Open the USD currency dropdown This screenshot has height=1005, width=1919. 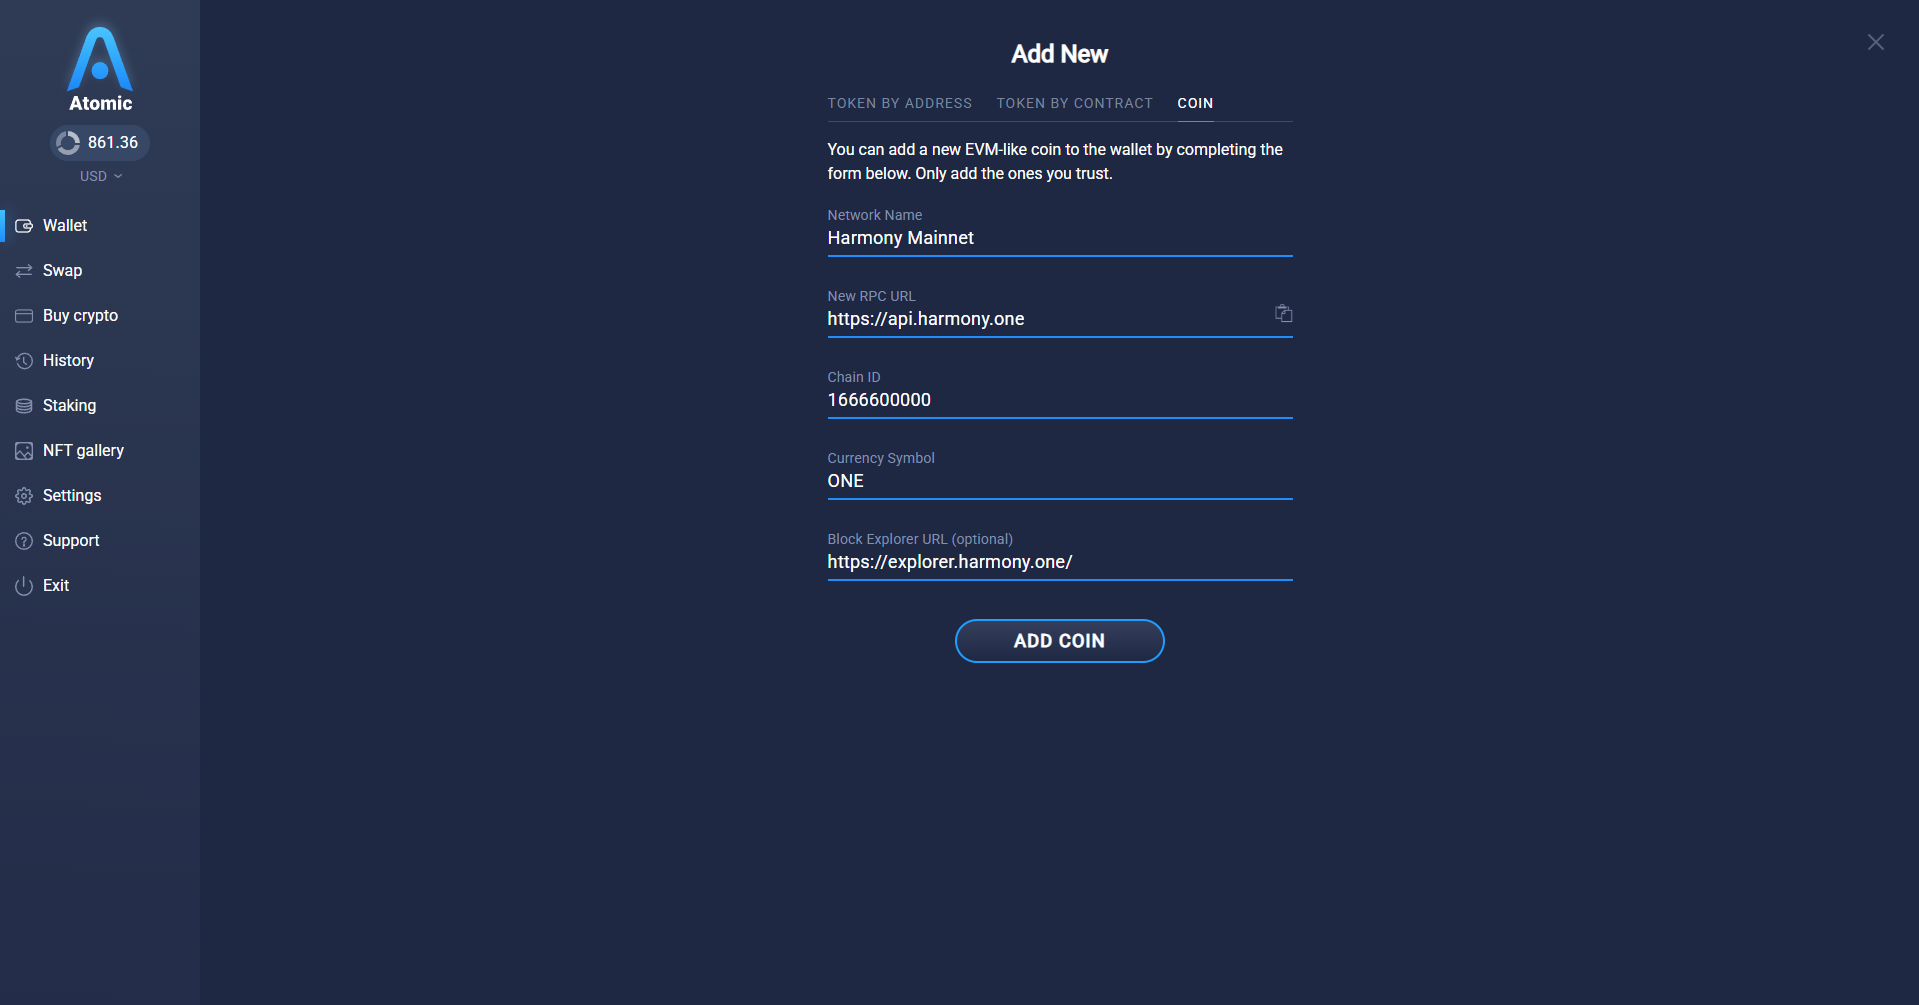99,175
